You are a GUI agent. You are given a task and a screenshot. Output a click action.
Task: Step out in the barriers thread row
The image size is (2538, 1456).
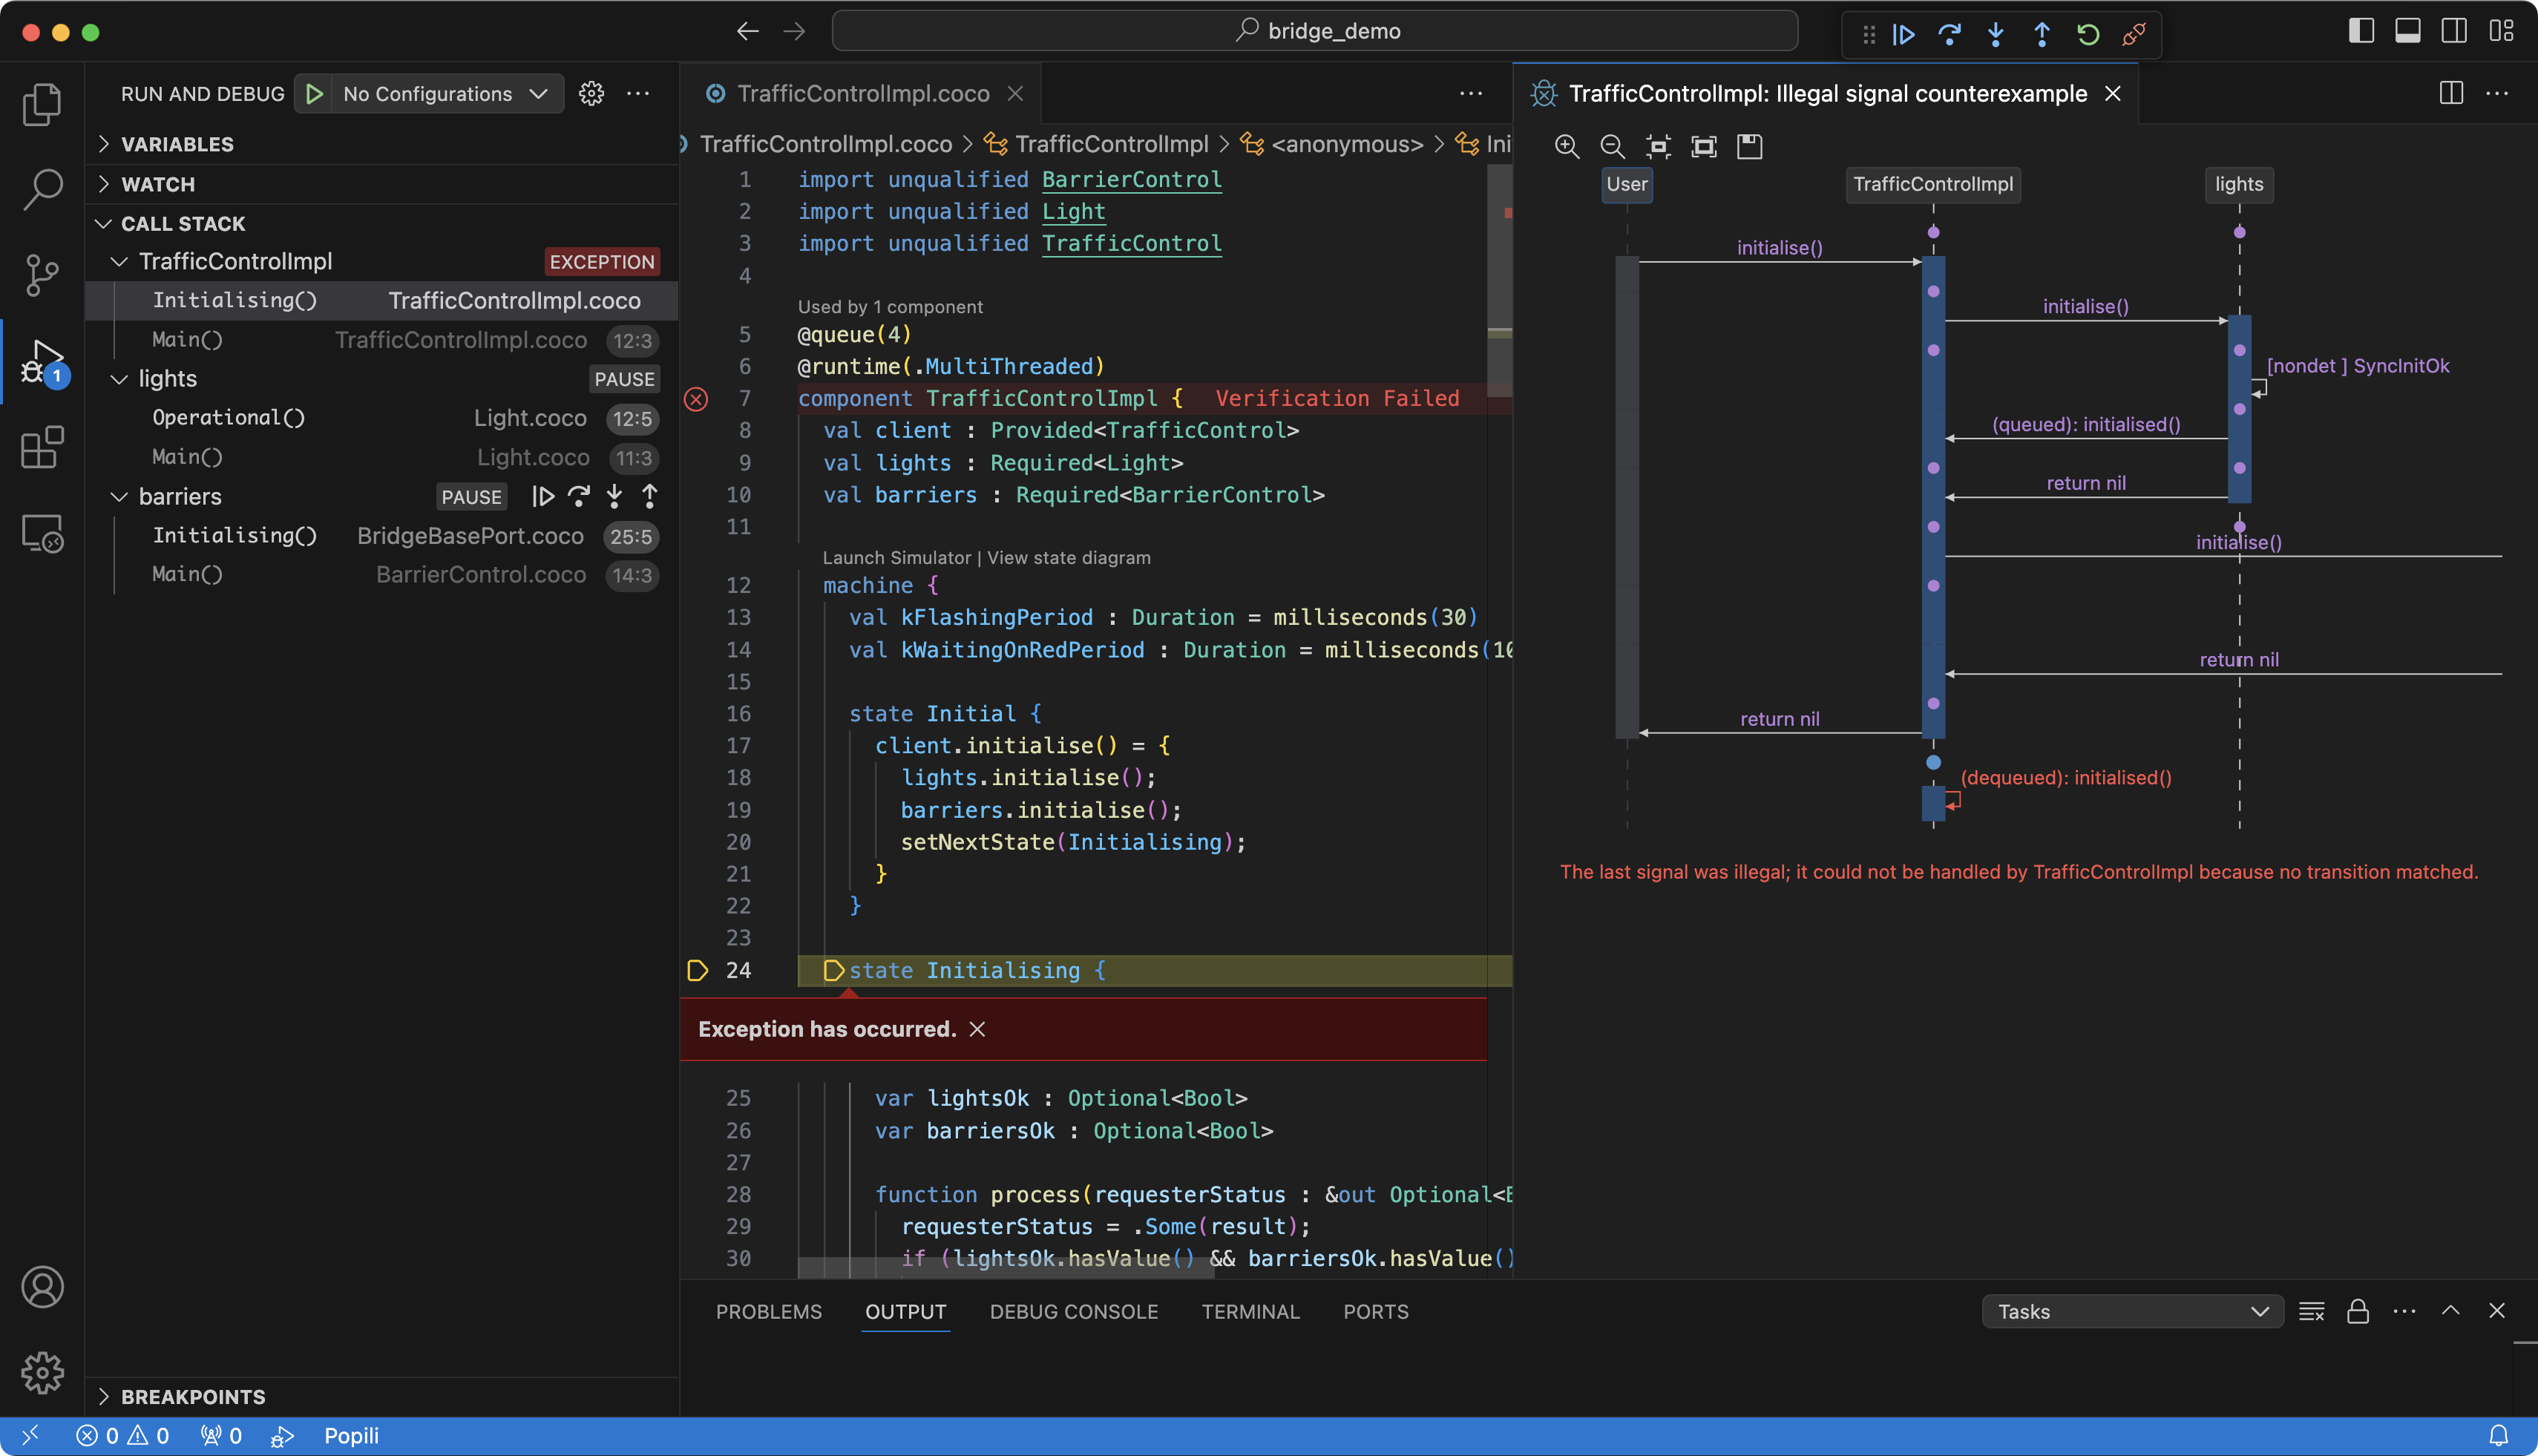tap(650, 496)
